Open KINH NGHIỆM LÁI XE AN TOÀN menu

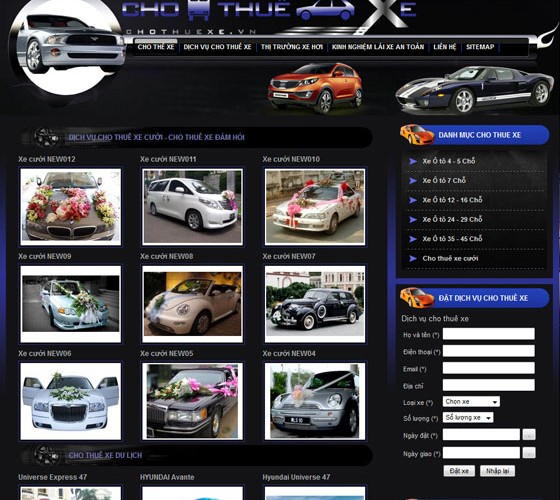[378, 47]
